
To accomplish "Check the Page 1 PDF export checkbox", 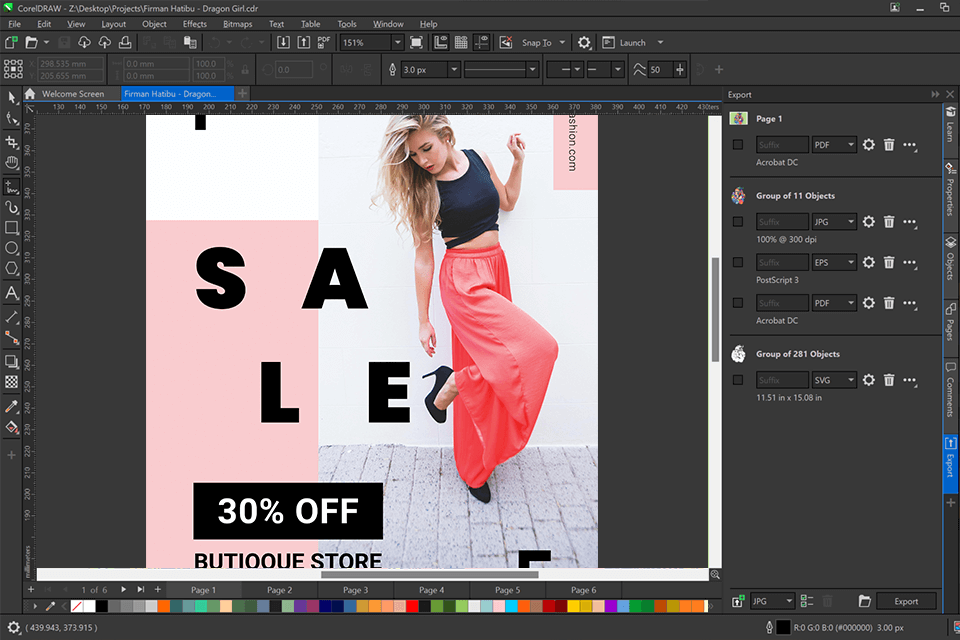I will click(x=738, y=145).
